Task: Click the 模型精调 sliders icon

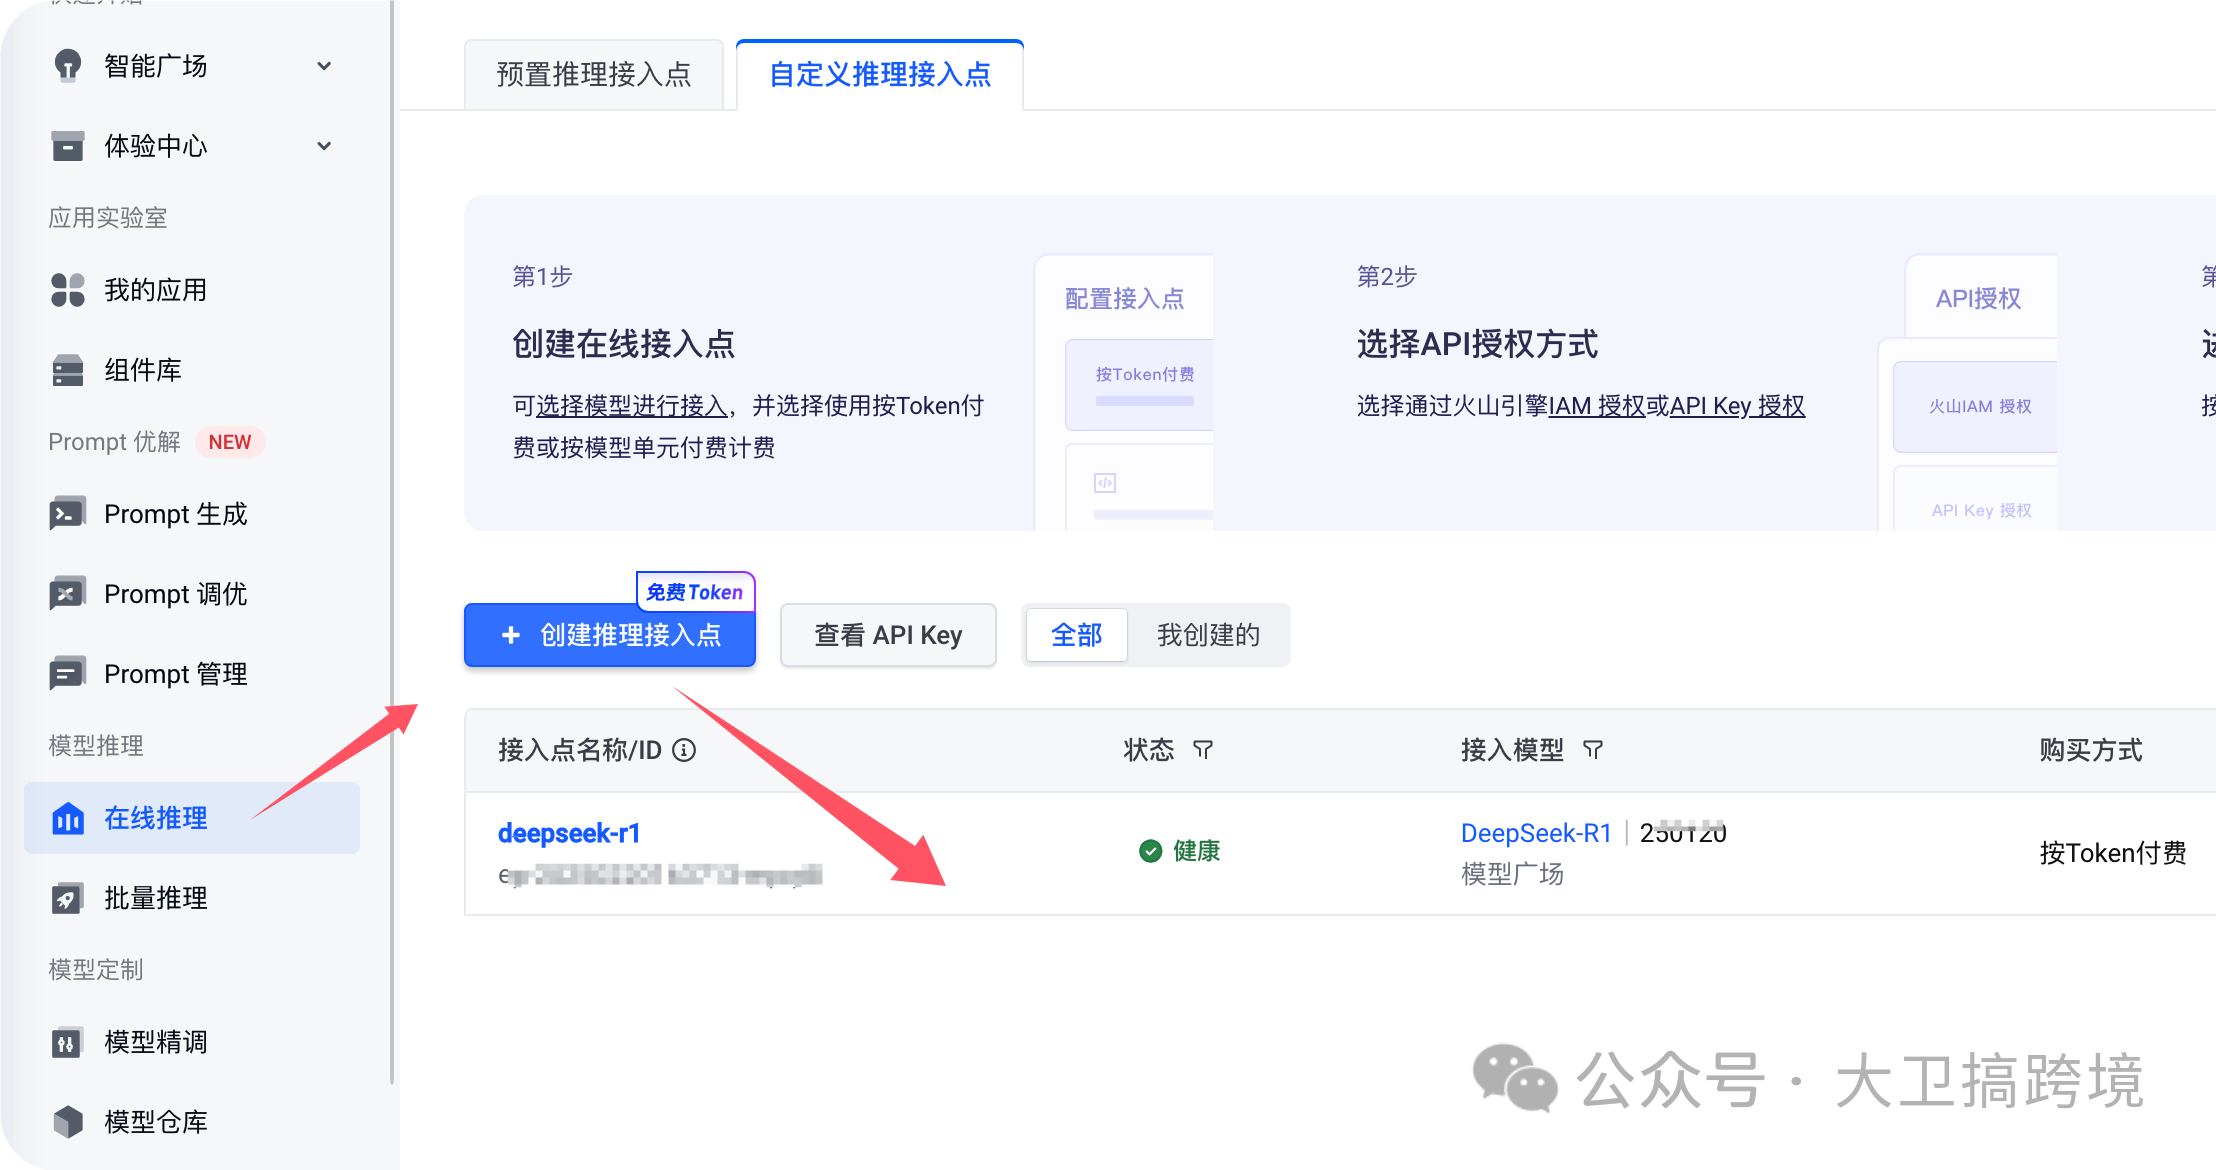Action: [67, 1042]
